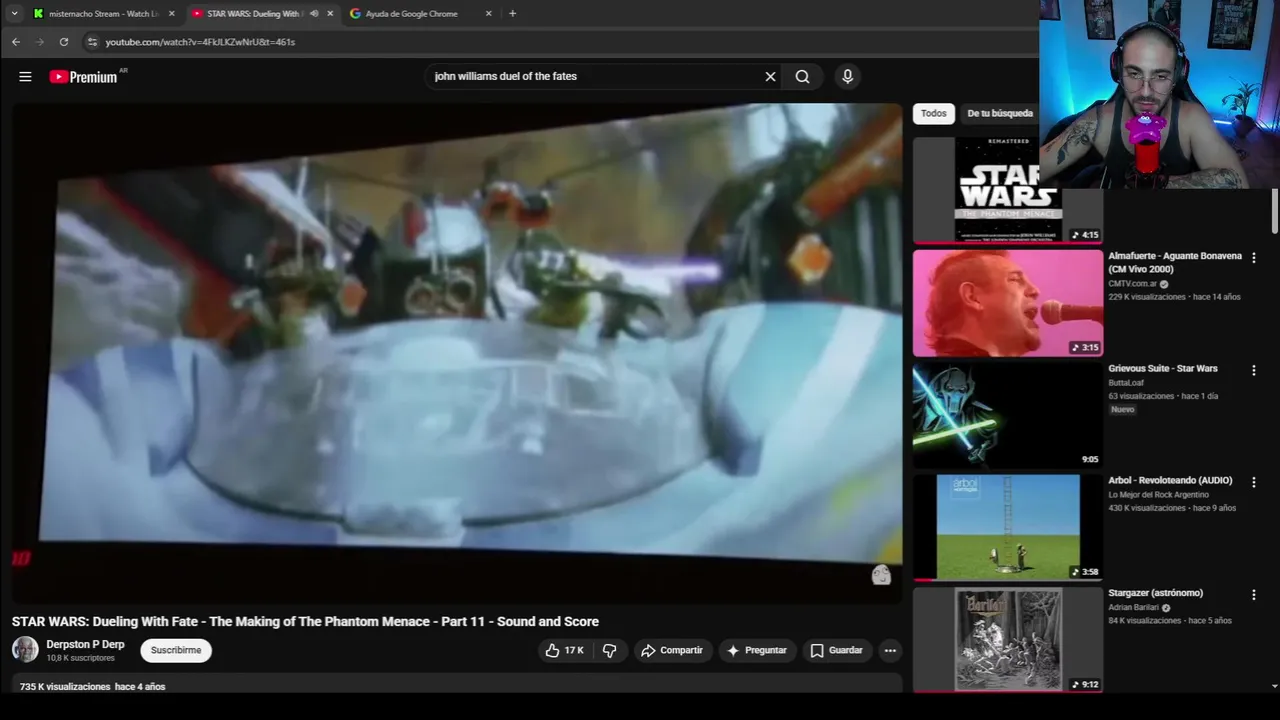The height and width of the screenshot is (720, 1280).
Task: Subscribe using the Suscribirme button
Action: [176, 650]
